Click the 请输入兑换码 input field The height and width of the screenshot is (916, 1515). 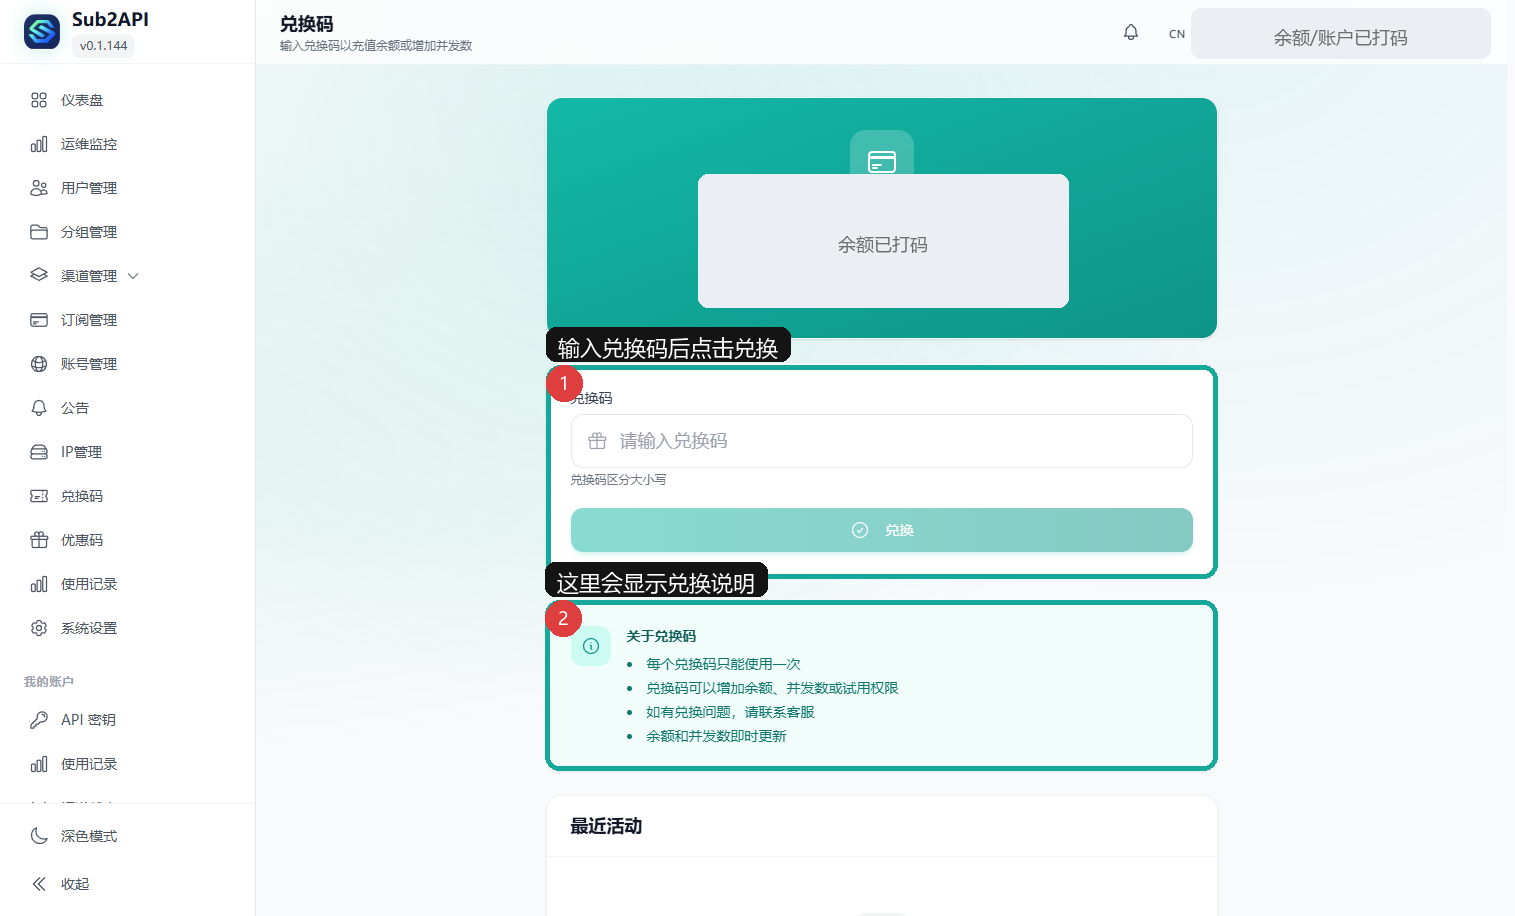(882, 441)
